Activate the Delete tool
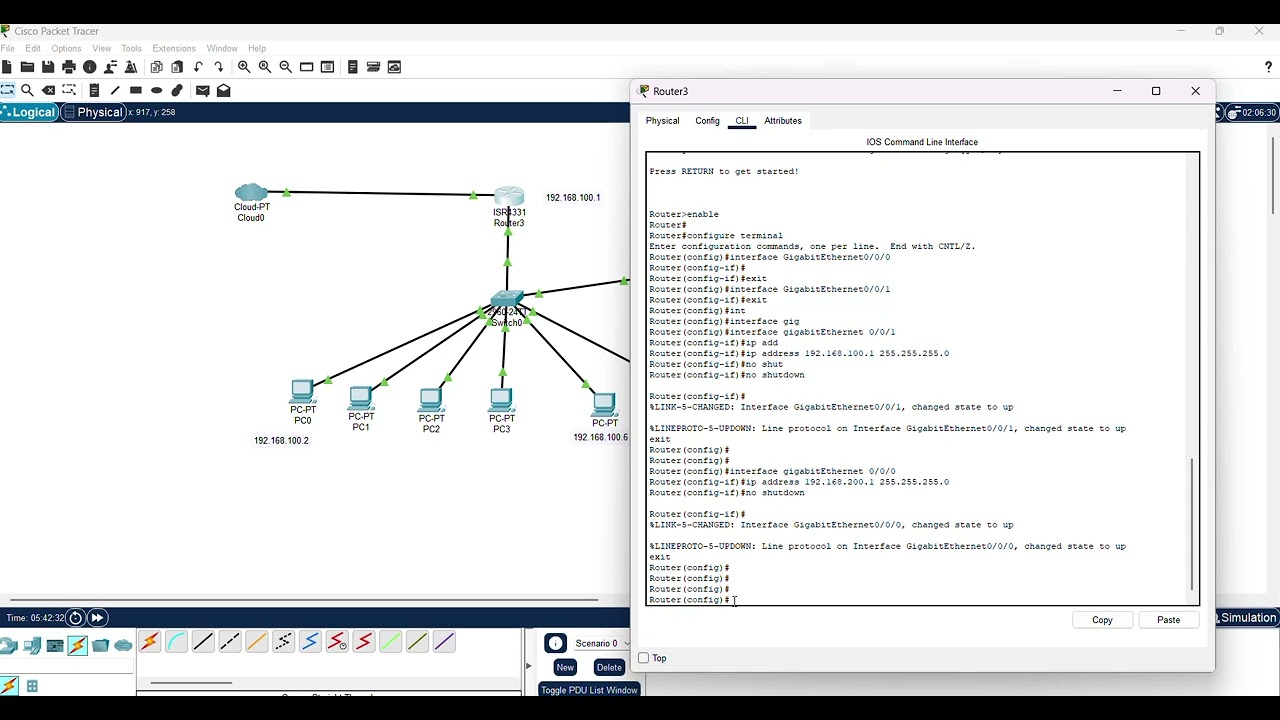This screenshot has width=1280, height=720. 48,90
